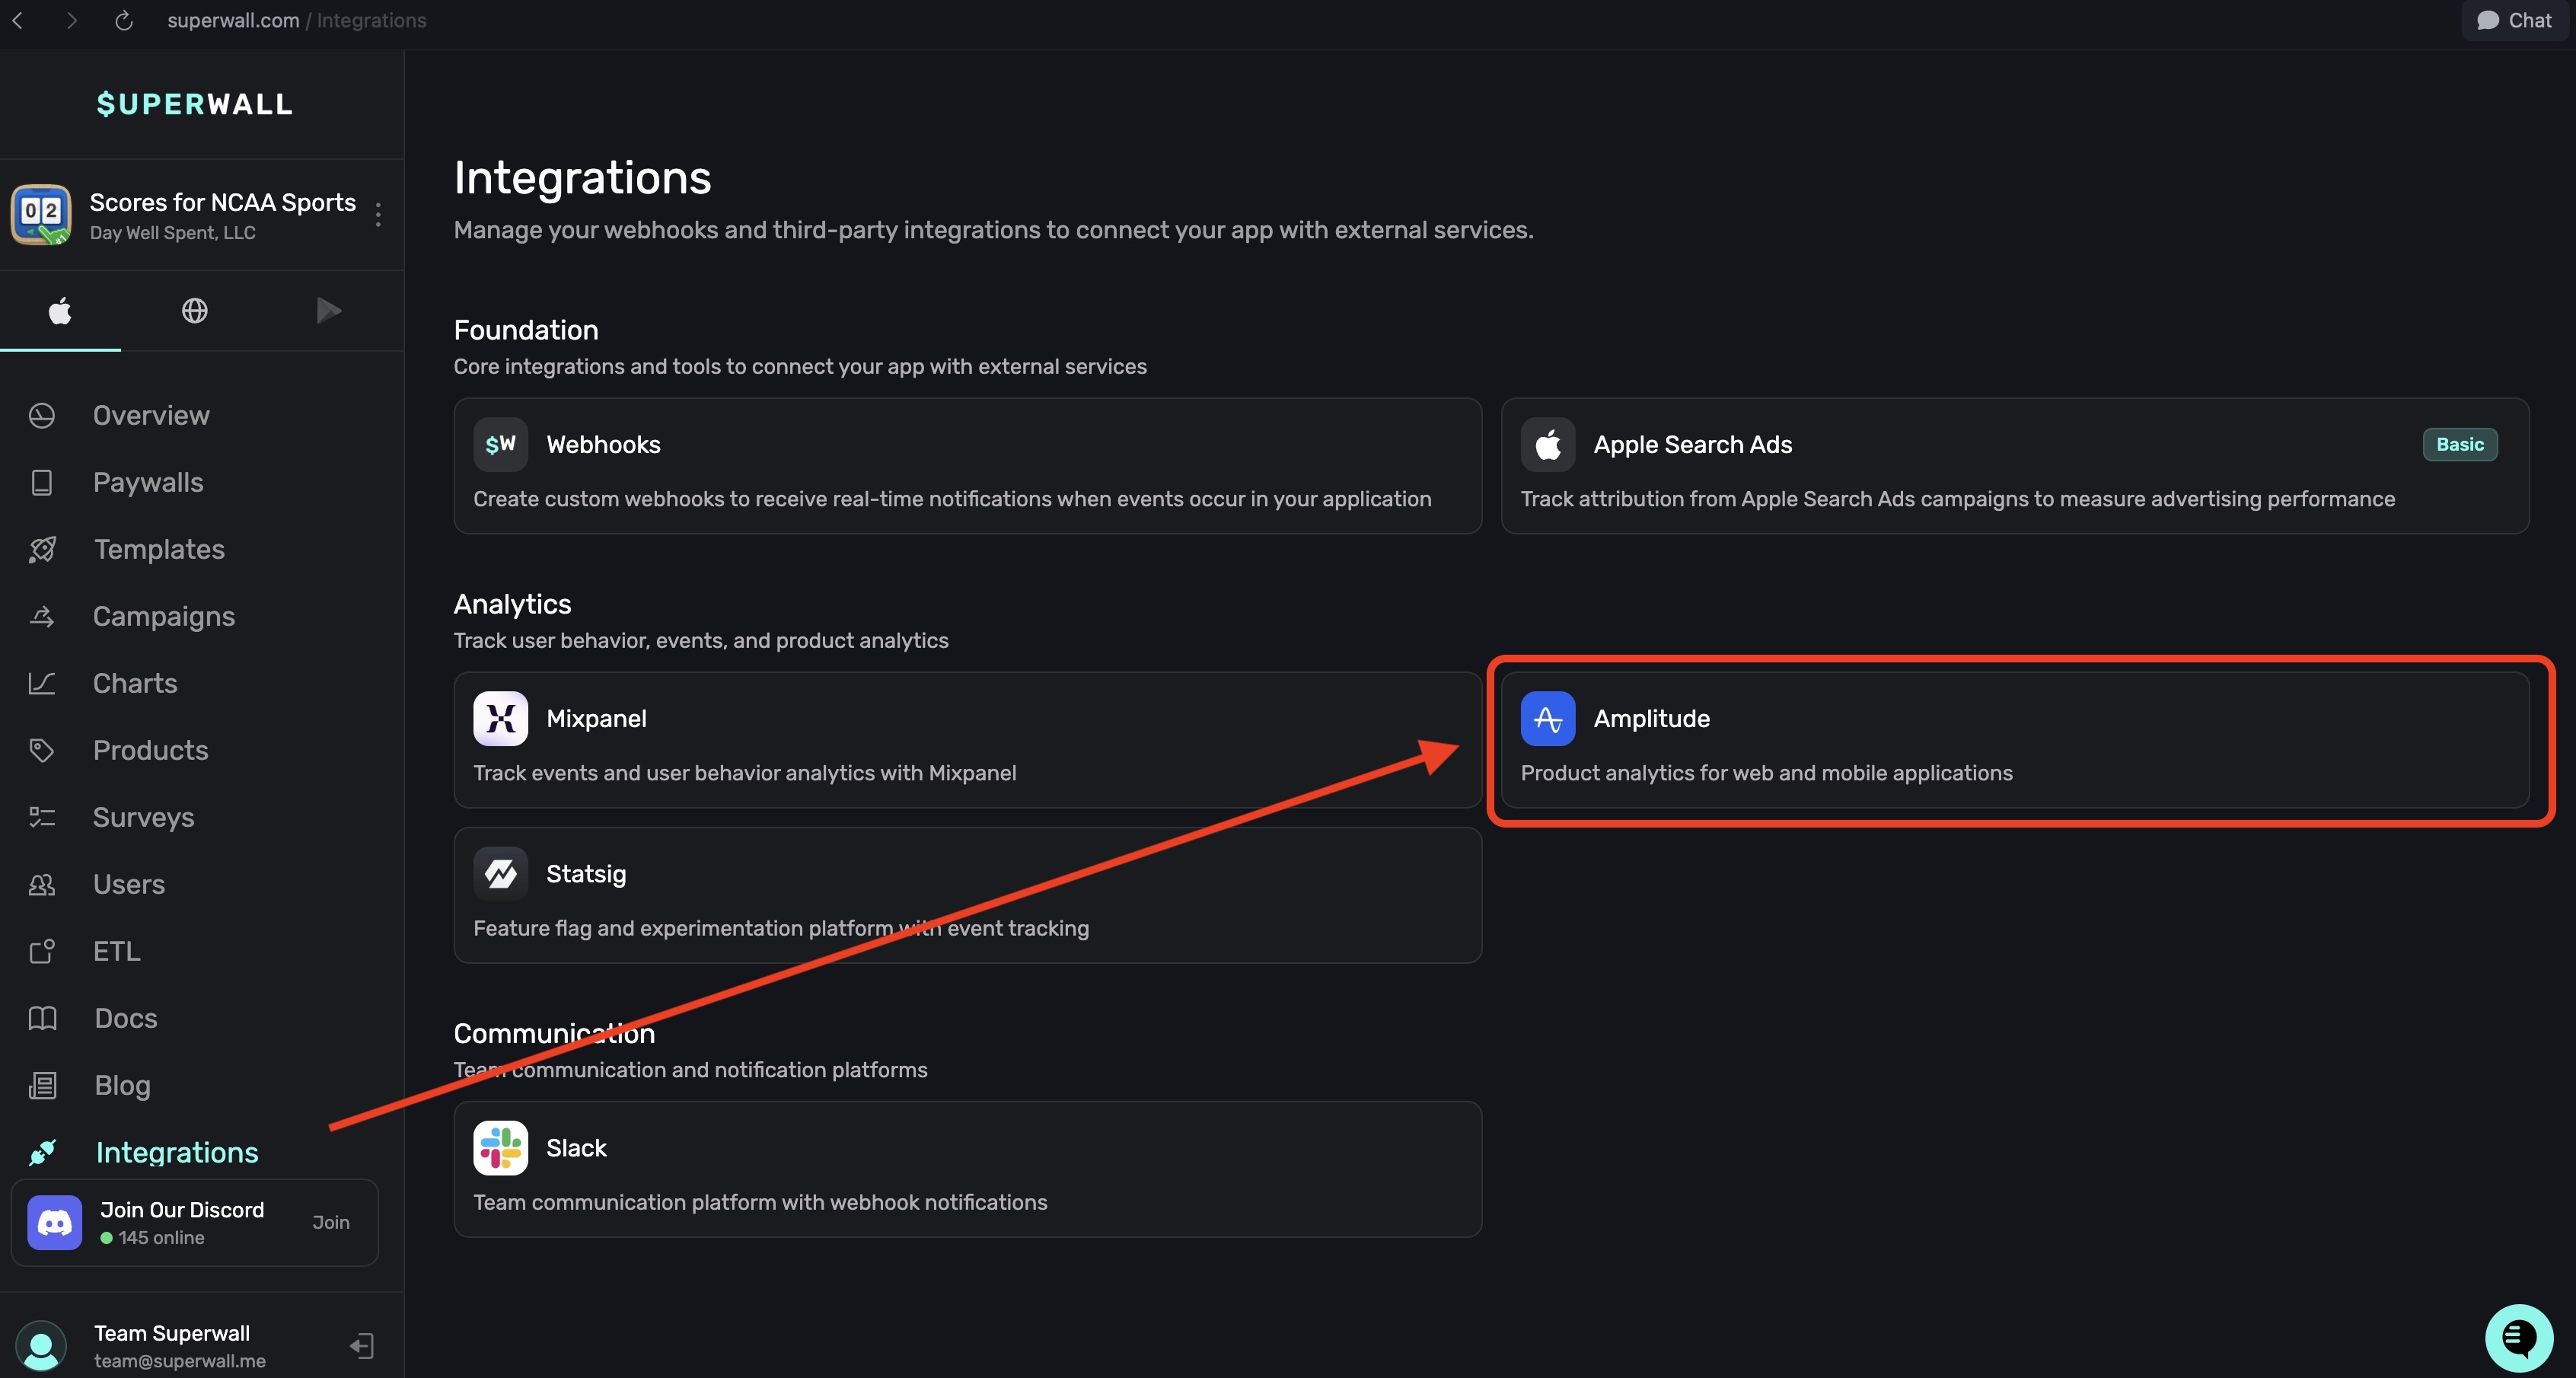2576x1378 pixels.
Task: Click the Chat button in top bar
Action: (x=2515, y=21)
